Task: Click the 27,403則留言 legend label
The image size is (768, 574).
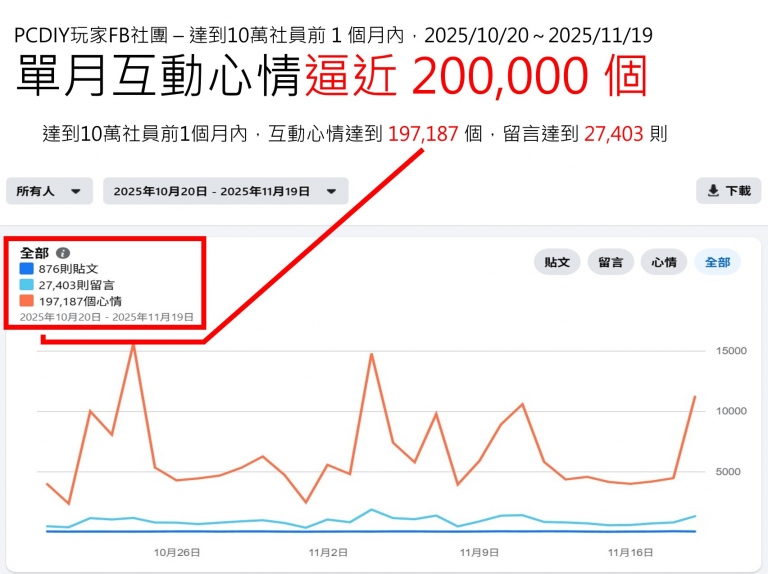Action: click(x=76, y=285)
